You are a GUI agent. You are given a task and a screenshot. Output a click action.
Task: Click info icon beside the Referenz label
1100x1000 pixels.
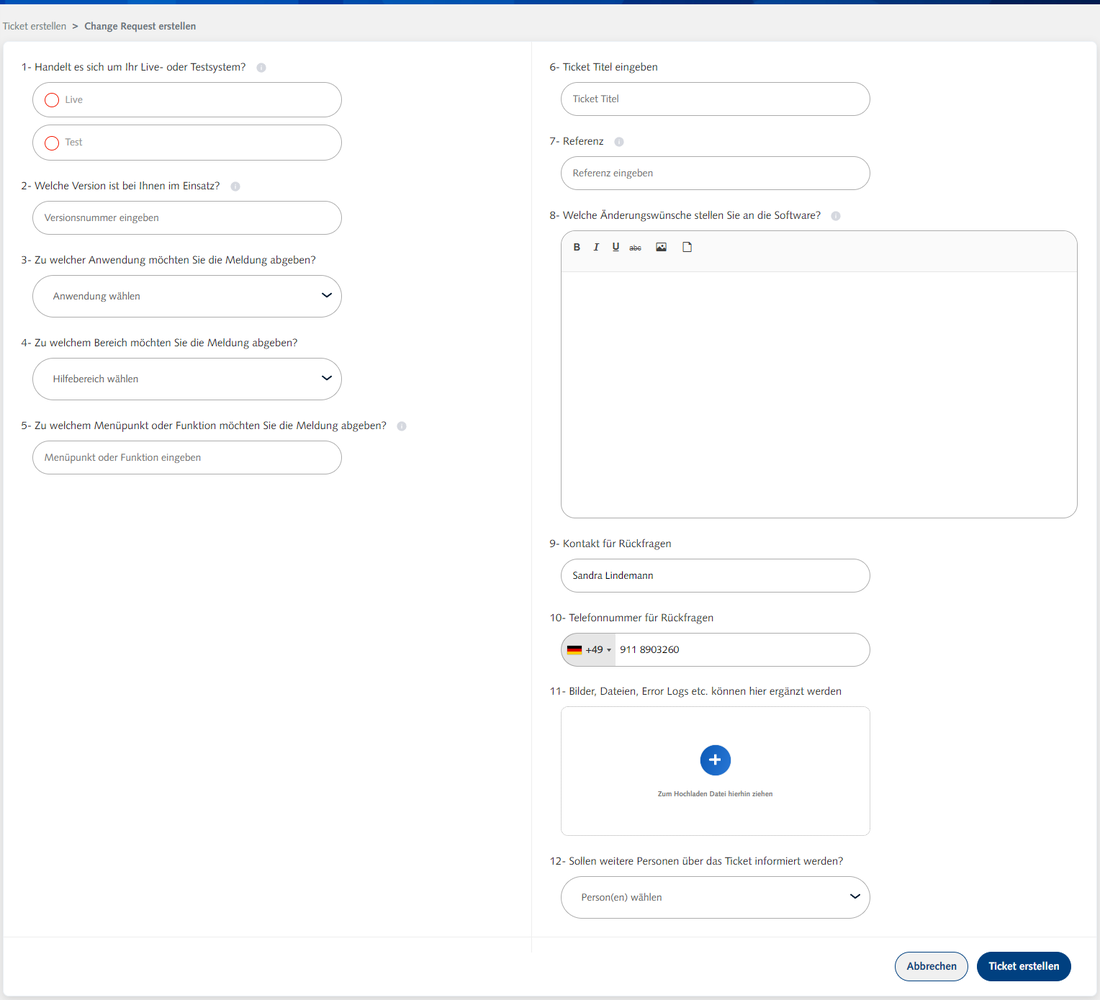pyautogui.click(x=619, y=142)
